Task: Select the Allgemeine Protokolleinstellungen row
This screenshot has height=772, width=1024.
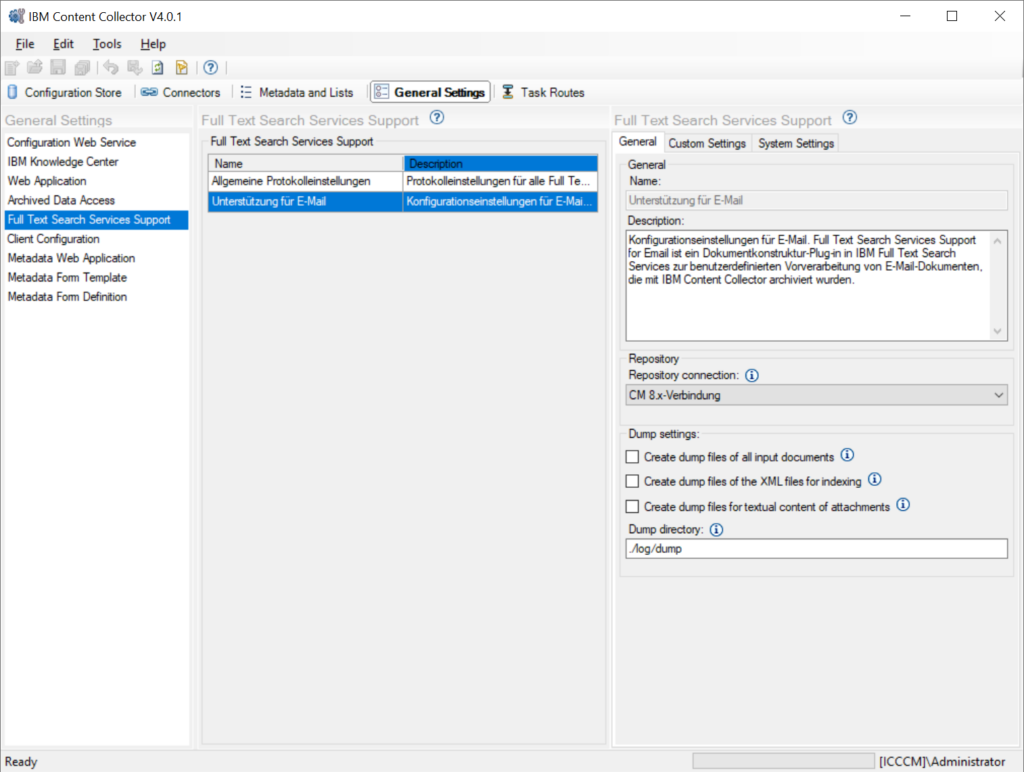Action: click(403, 182)
